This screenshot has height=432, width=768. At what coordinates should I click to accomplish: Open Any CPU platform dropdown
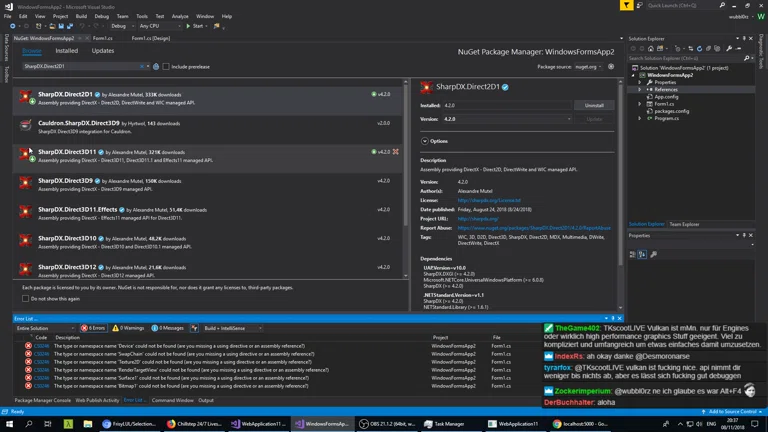tap(160, 26)
